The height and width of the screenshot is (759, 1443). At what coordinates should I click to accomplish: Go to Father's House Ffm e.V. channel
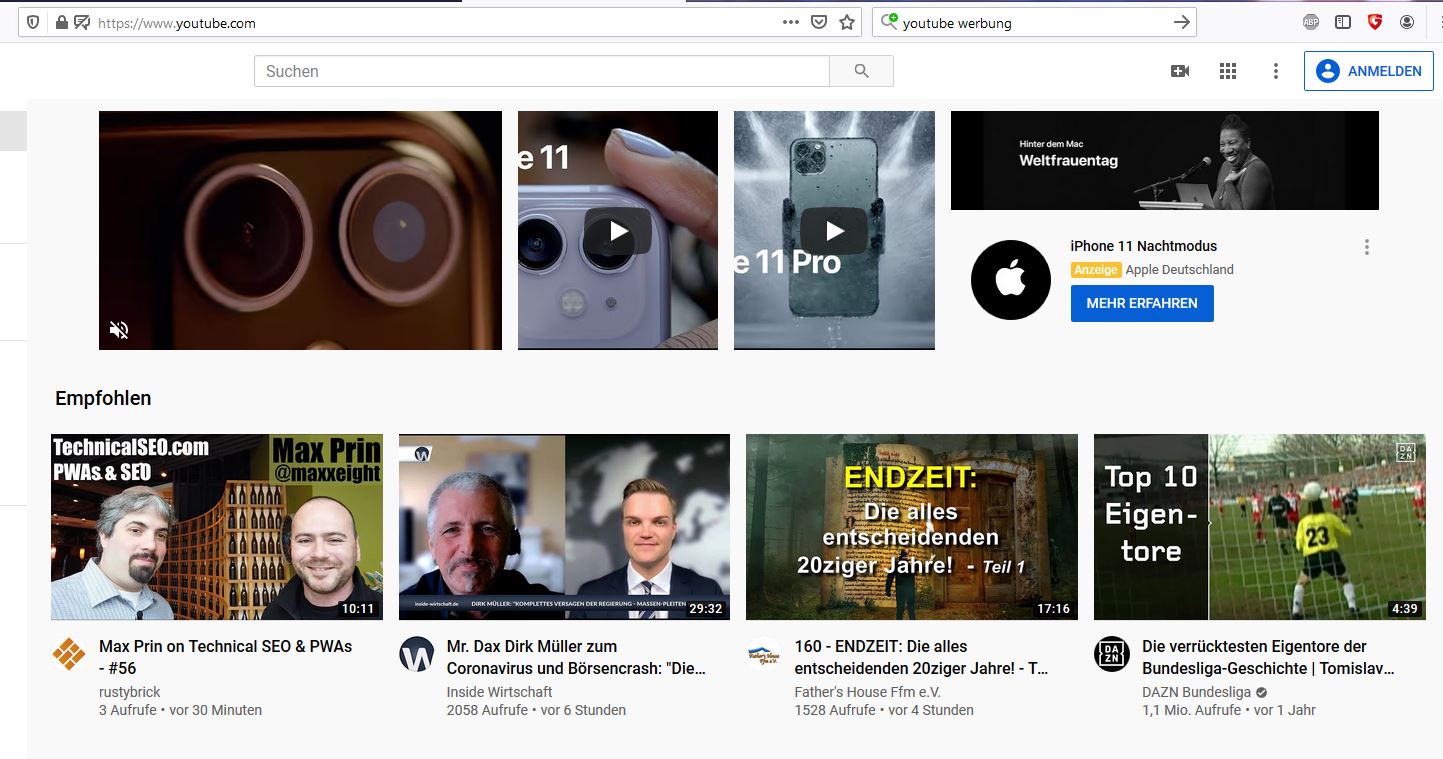click(x=868, y=692)
